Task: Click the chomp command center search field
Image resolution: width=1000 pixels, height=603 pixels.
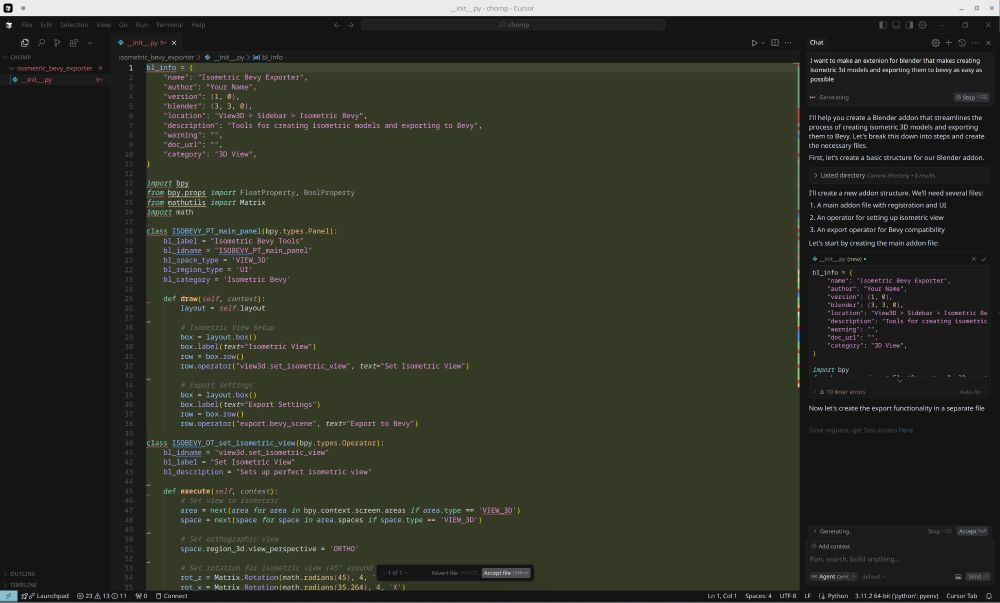Action: click(x=513, y=25)
